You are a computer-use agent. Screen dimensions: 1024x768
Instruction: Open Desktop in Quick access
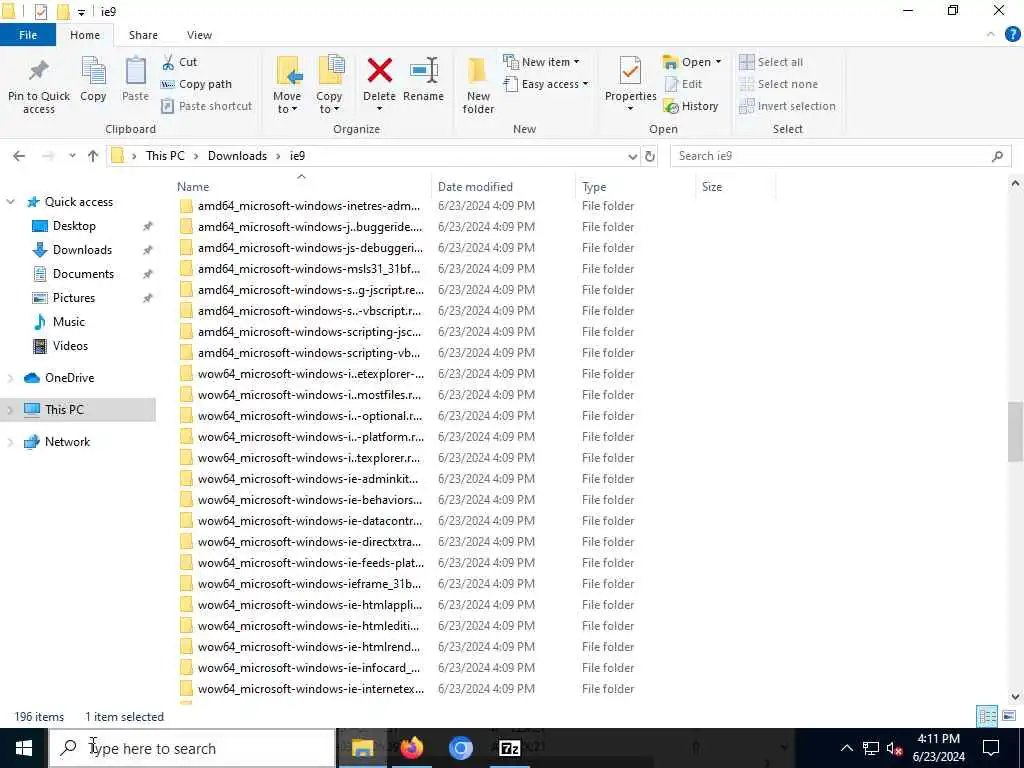point(74,226)
